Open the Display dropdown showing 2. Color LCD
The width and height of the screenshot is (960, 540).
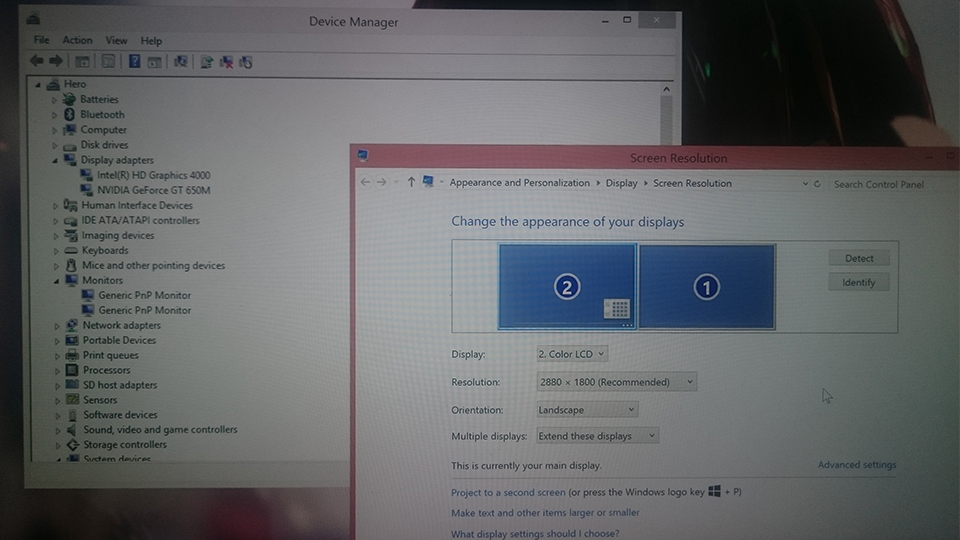click(x=572, y=354)
